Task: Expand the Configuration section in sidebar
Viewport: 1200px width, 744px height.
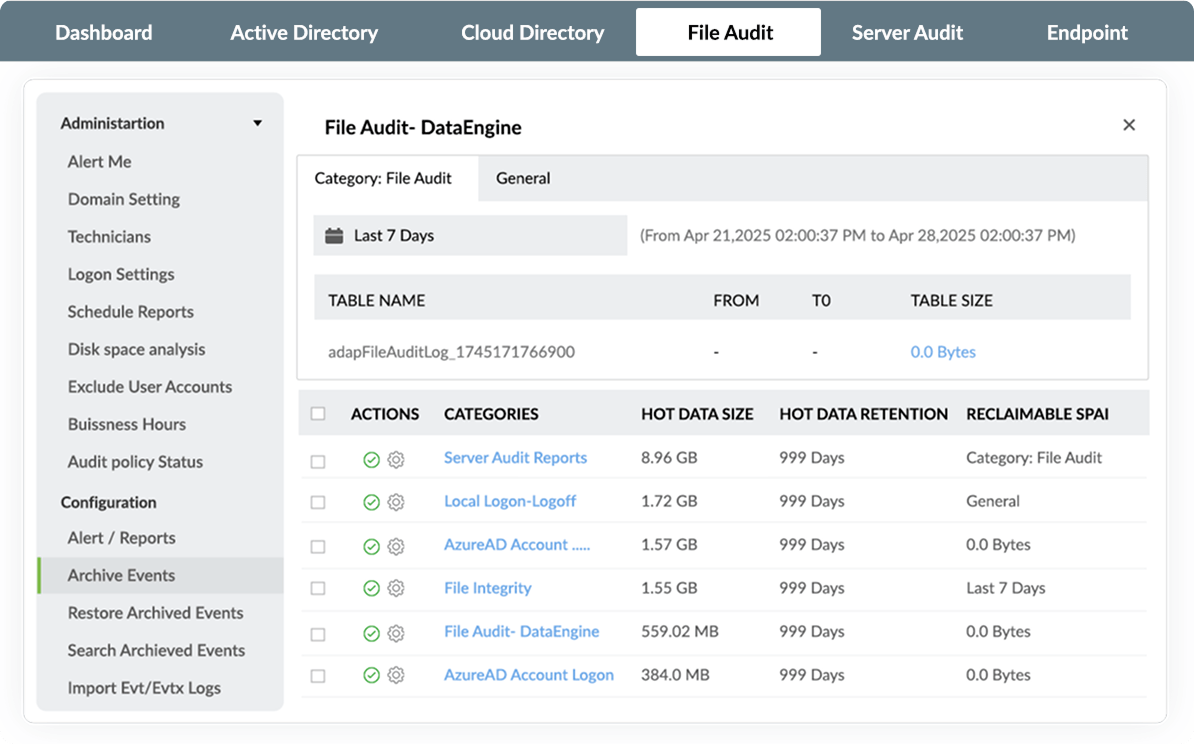Action: pos(108,502)
